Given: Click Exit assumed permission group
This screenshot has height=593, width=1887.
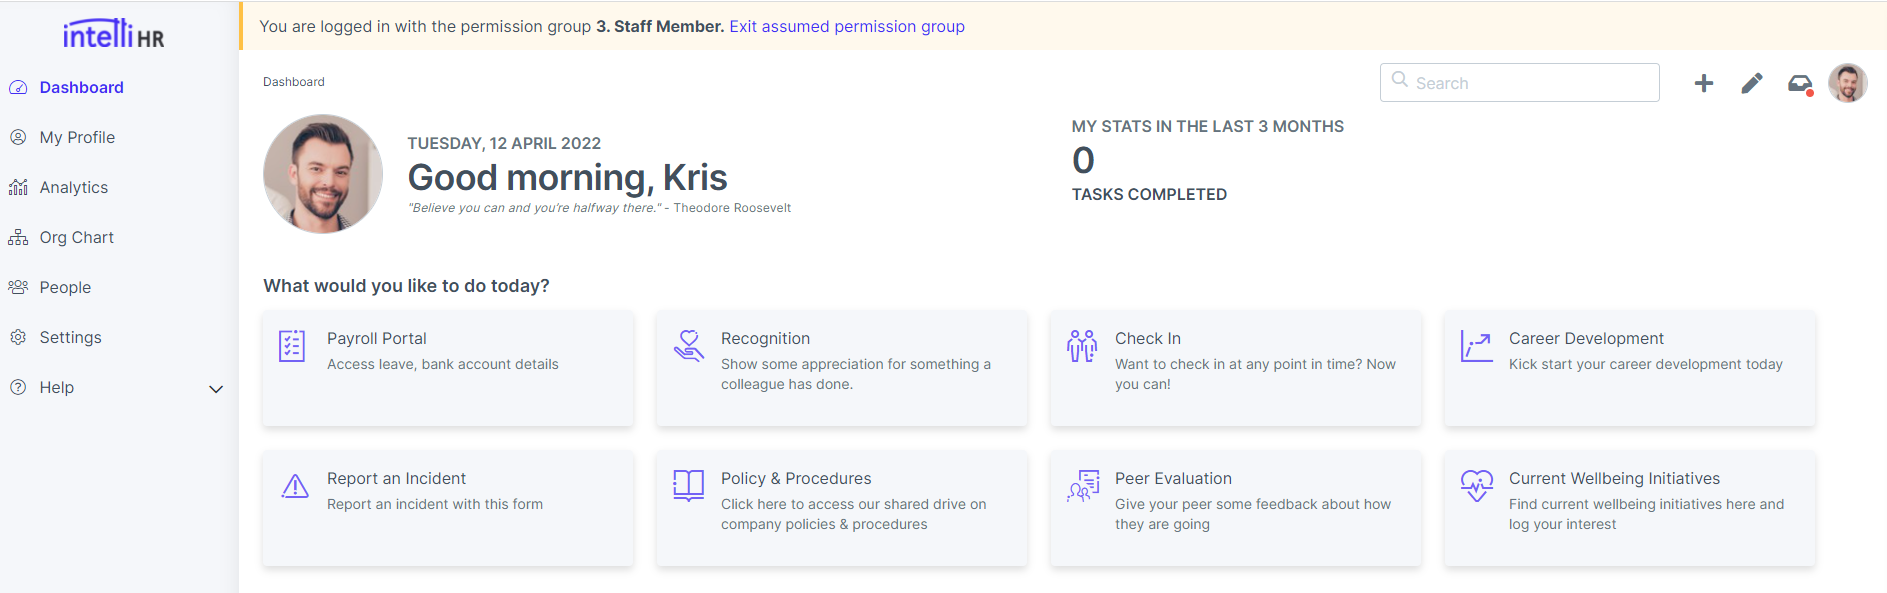Looking at the screenshot, I should tap(846, 26).
